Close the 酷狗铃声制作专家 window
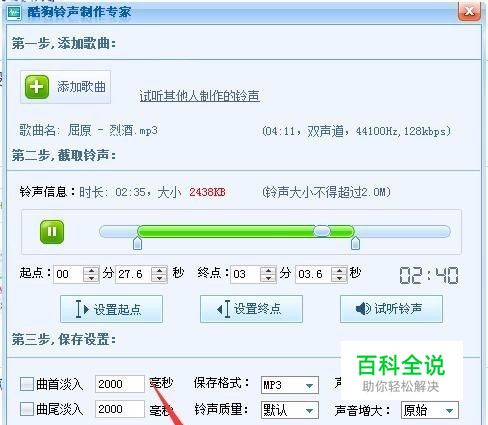 [469, 11]
